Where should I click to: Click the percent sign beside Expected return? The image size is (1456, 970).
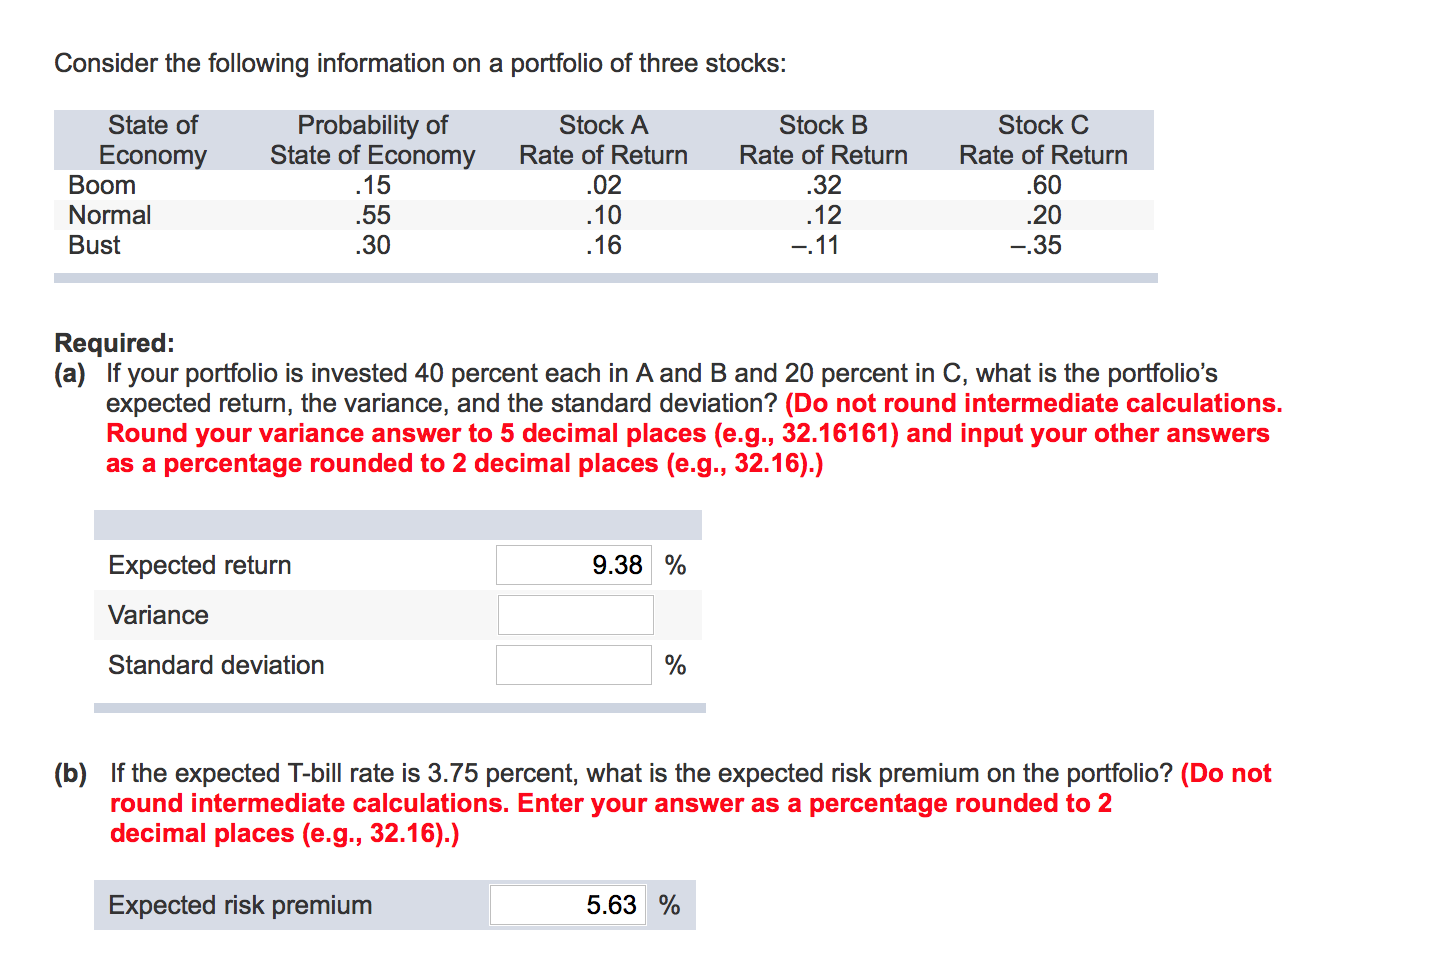(675, 564)
